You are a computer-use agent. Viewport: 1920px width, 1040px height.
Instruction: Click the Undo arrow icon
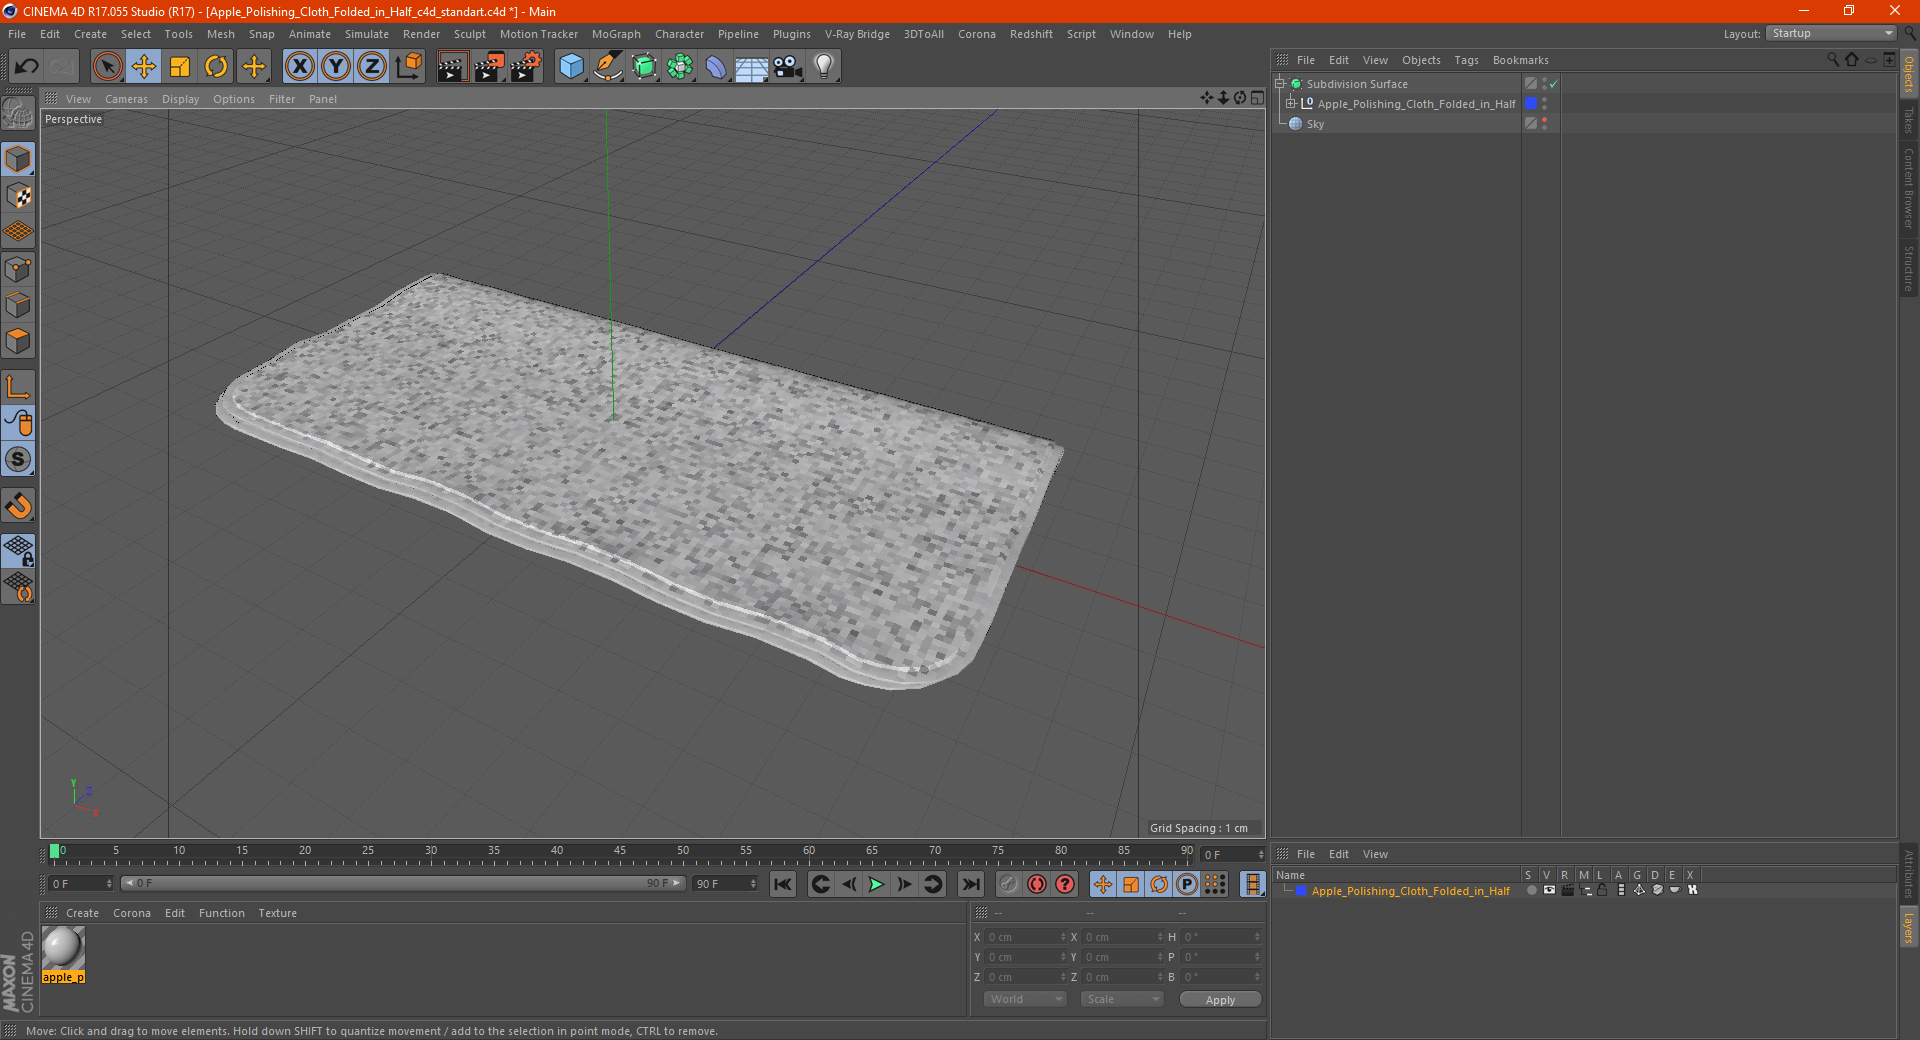point(27,67)
